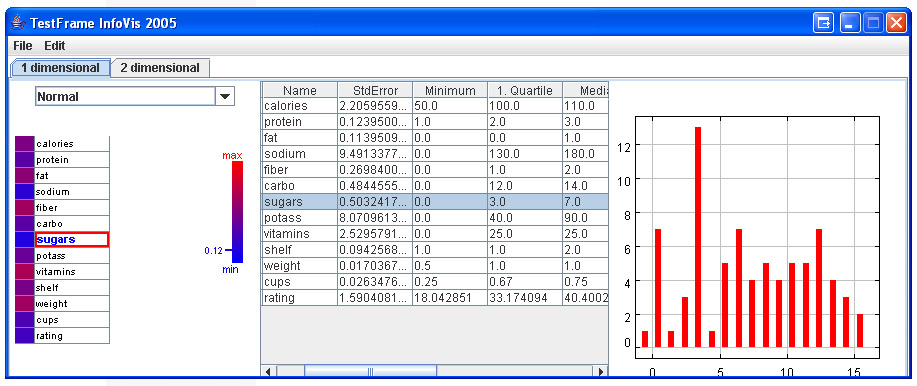The image size is (917, 386).
Task: Select protein in the variable list
Action: (72, 160)
